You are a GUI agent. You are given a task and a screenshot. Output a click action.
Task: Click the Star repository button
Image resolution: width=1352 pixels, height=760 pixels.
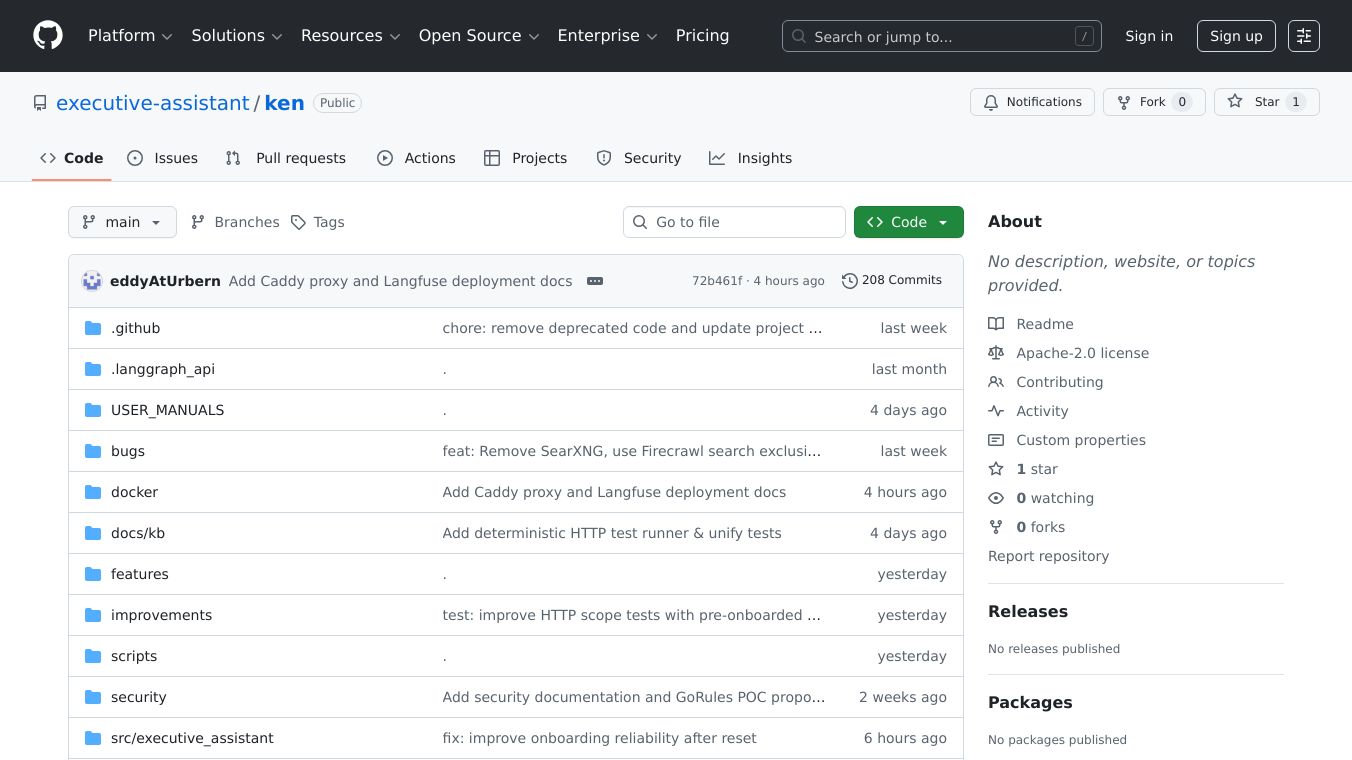pos(1266,102)
